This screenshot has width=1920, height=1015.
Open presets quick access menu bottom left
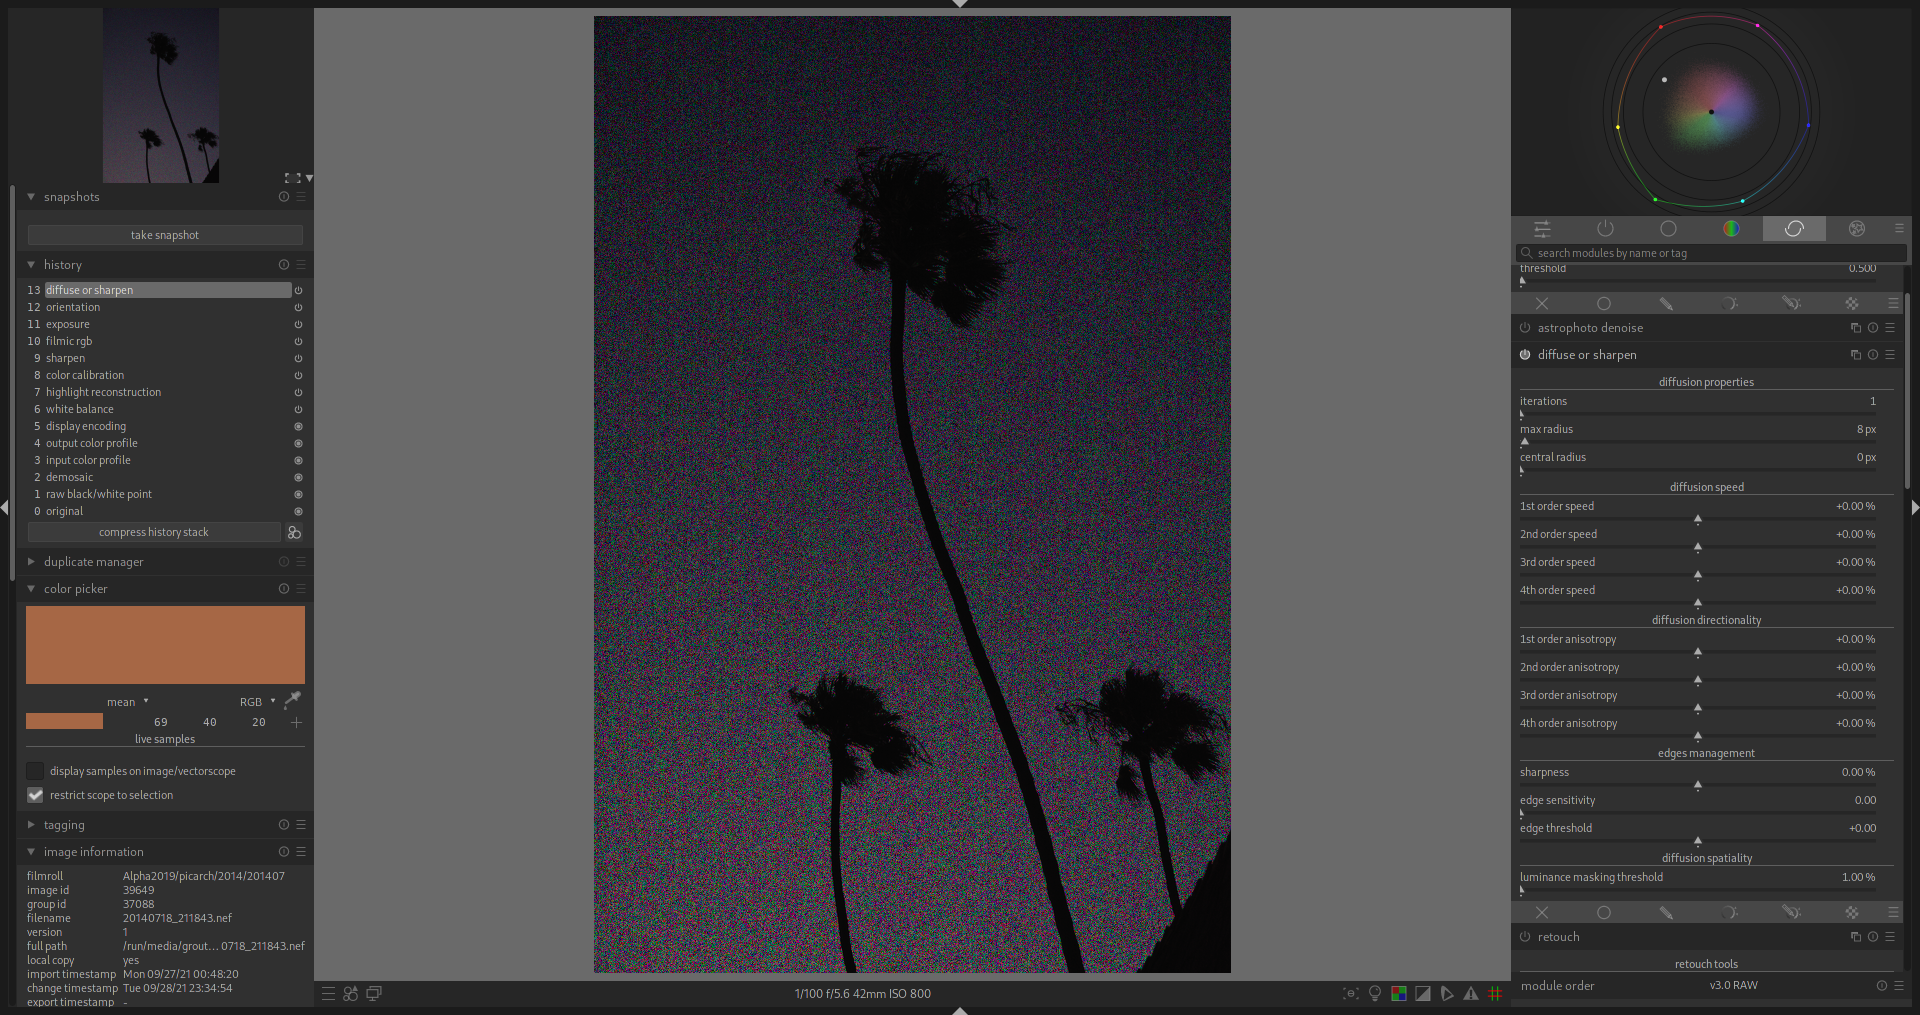328,994
